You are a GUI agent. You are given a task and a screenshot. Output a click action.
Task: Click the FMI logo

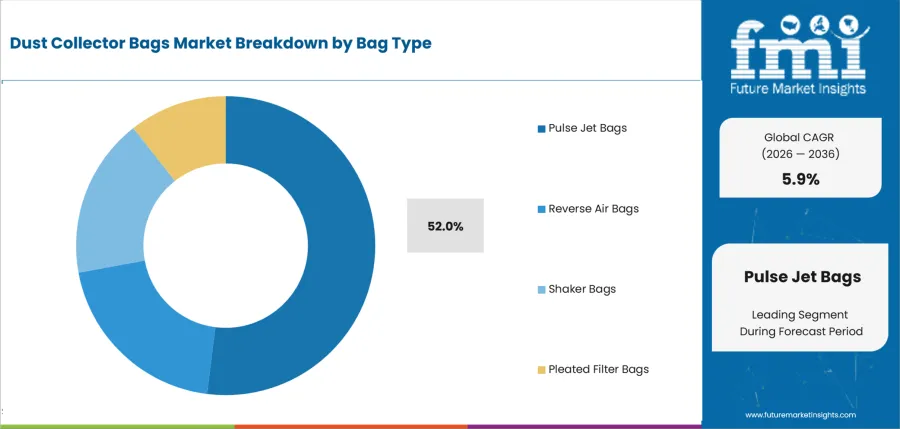tap(800, 55)
